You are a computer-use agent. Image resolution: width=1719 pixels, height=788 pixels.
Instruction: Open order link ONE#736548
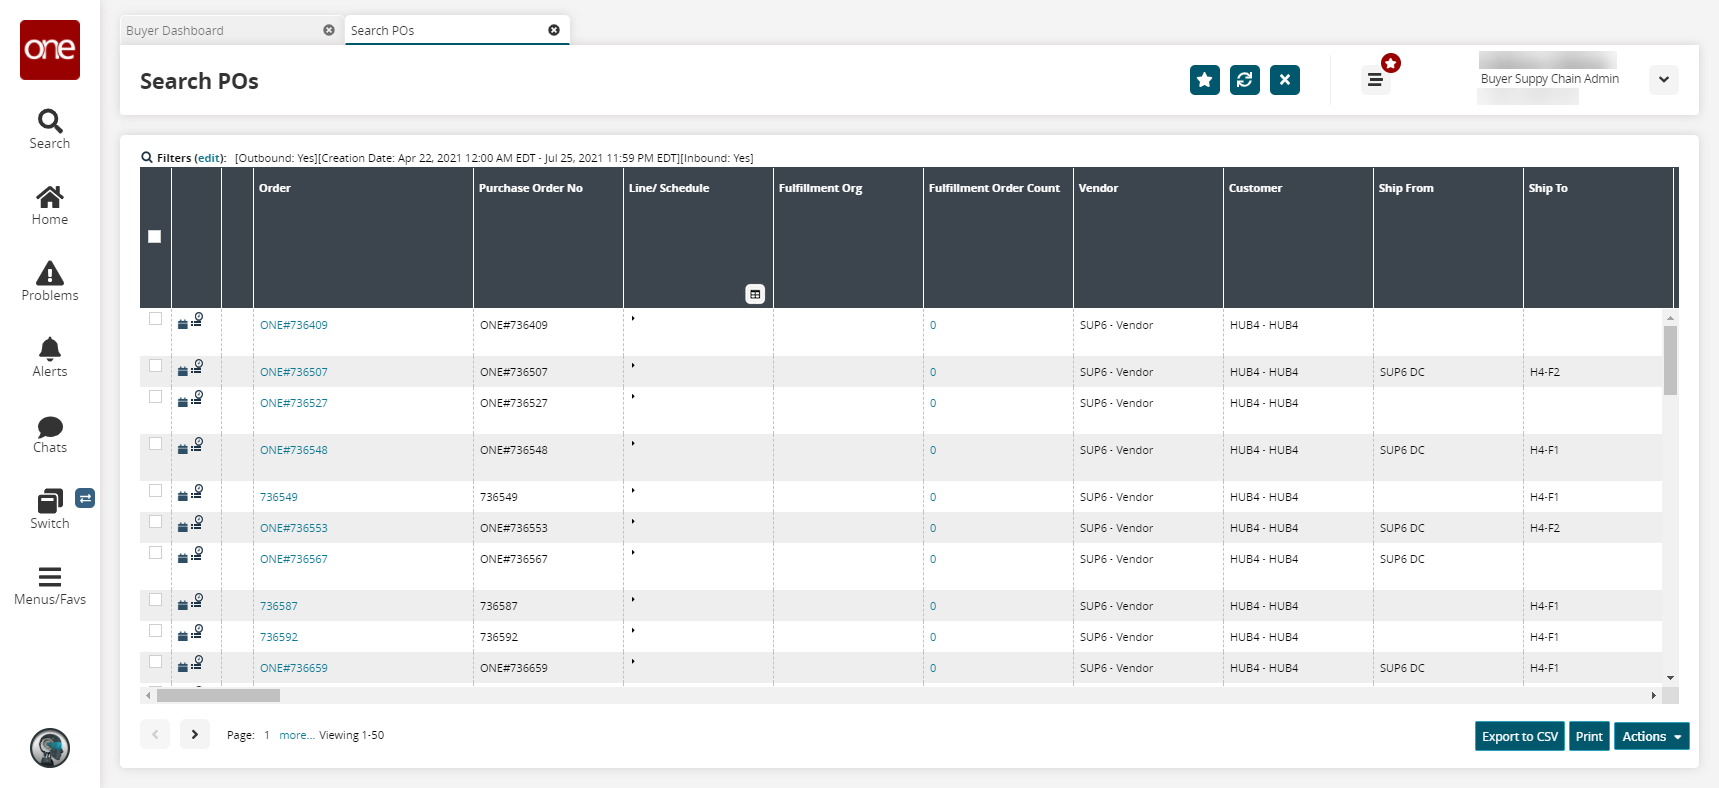(293, 450)
